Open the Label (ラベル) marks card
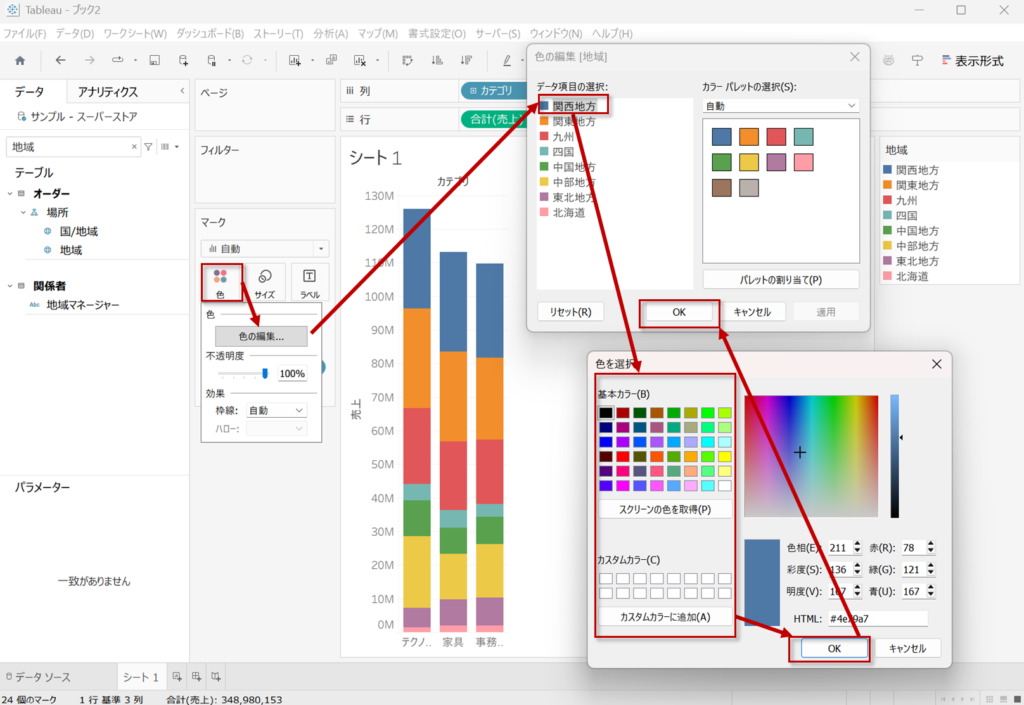1024x705 pixels. click(309, 282)
